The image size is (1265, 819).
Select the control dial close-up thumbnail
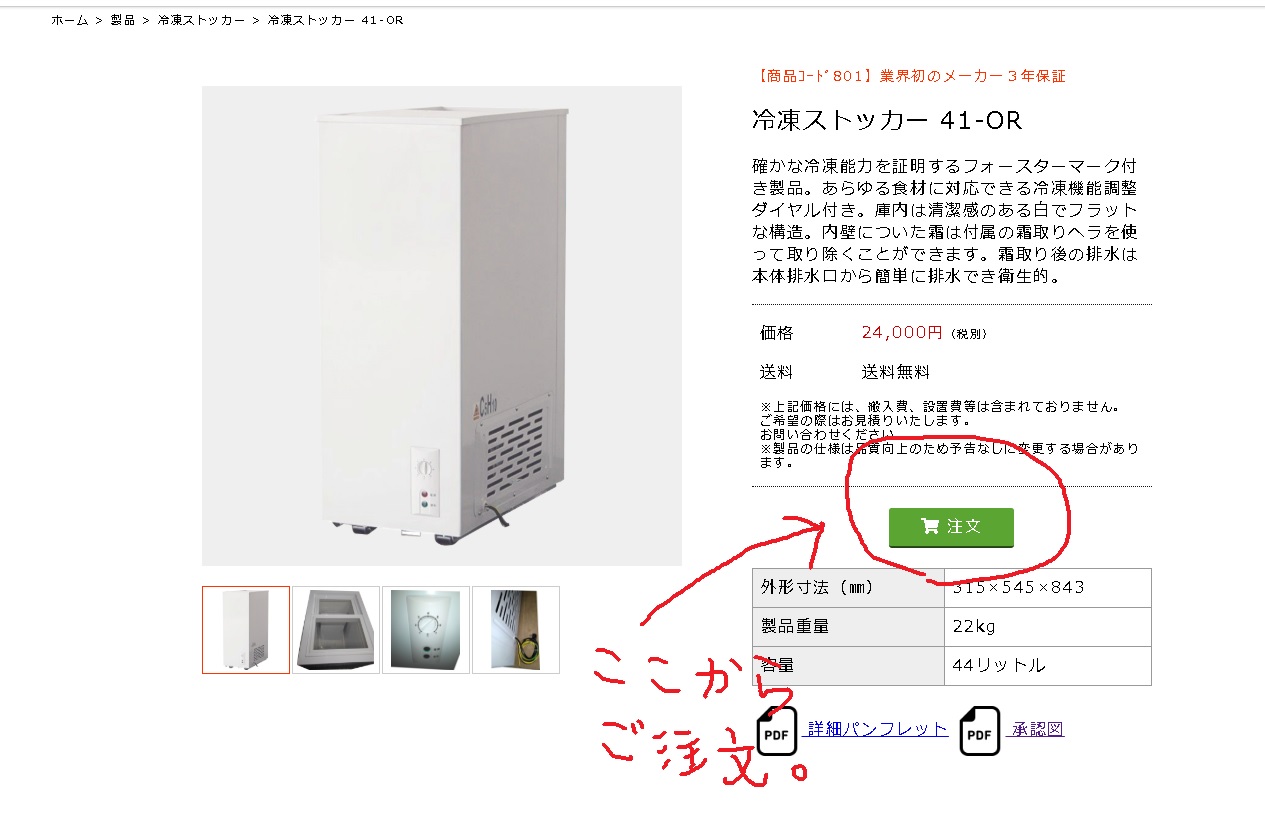[426, 630]
